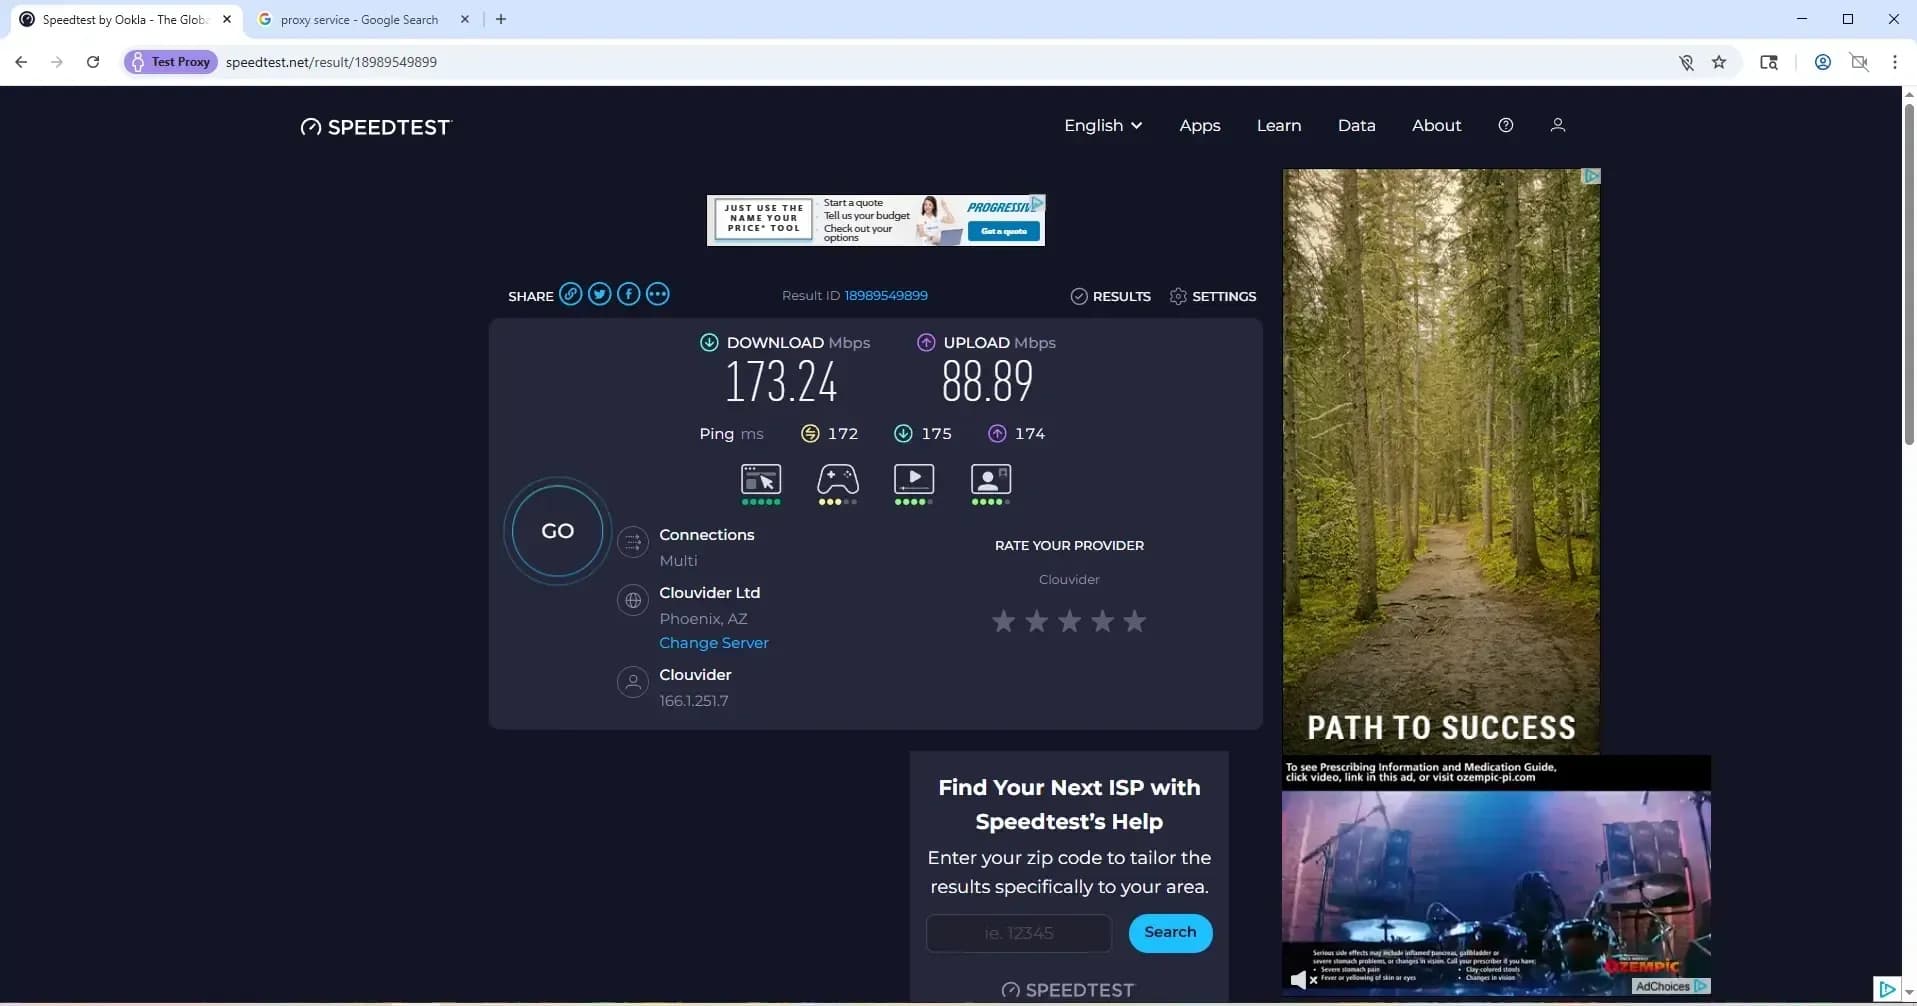The height and width of the screenshot is (1006, 1917).
Task: Open the user account login icon
Action: pyautogui.click(x=1556, y=124)
